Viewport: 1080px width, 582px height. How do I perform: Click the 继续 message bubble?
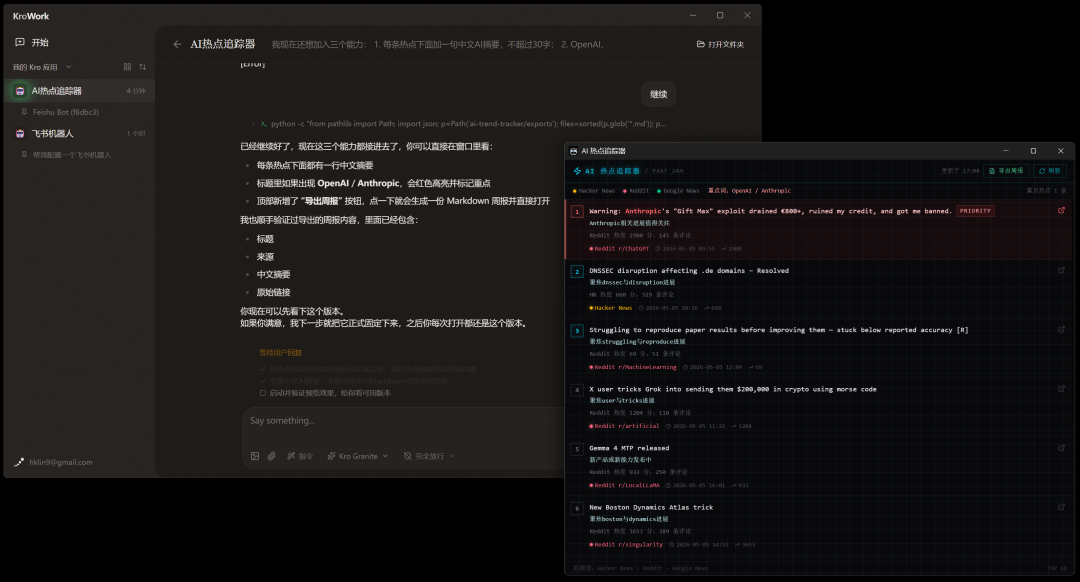coord(658,94)
